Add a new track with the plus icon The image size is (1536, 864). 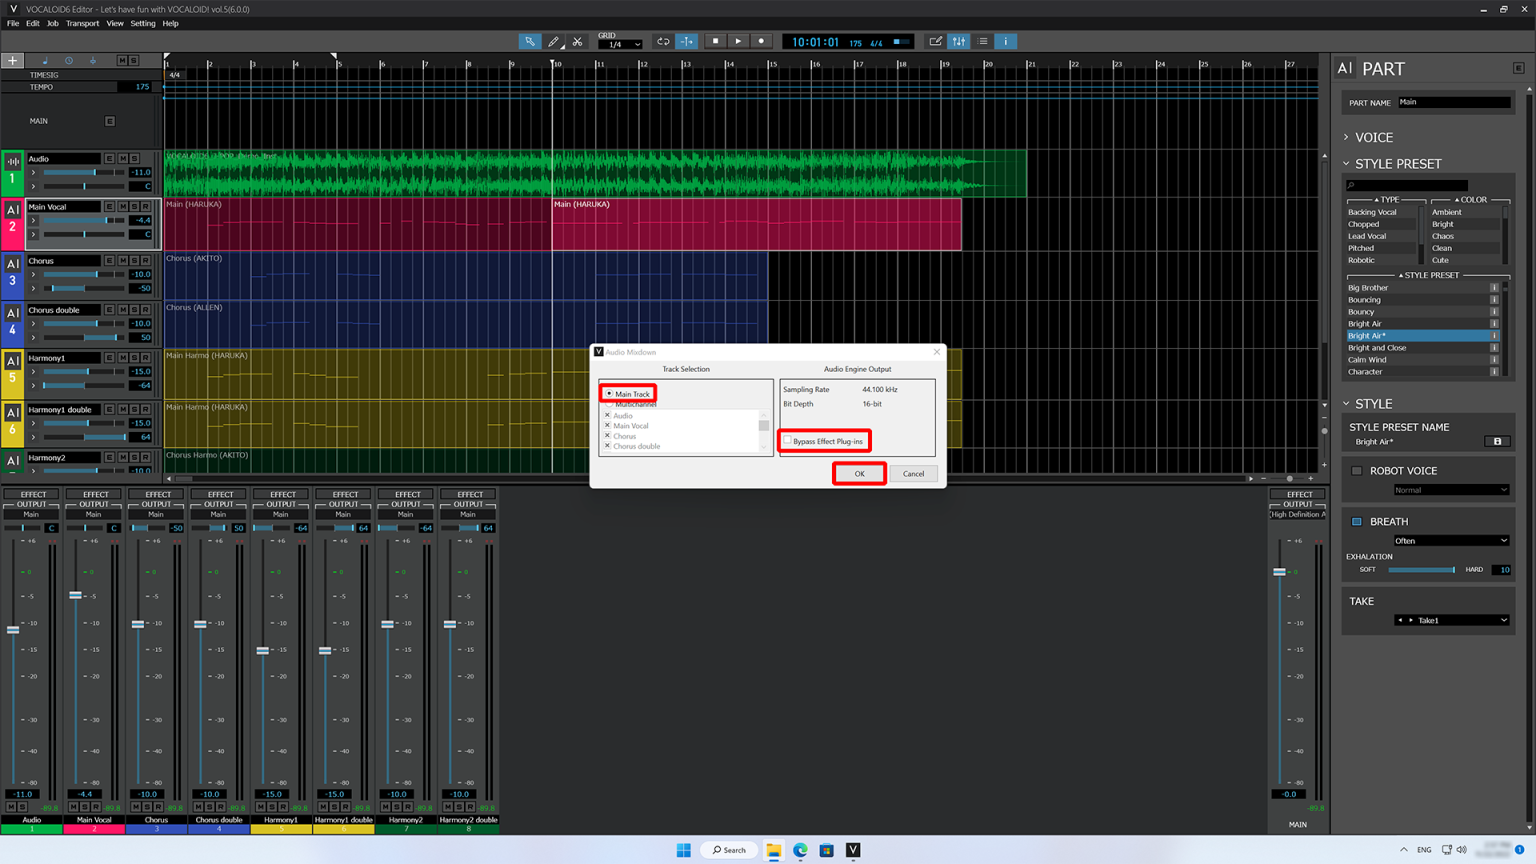(13, 60)
